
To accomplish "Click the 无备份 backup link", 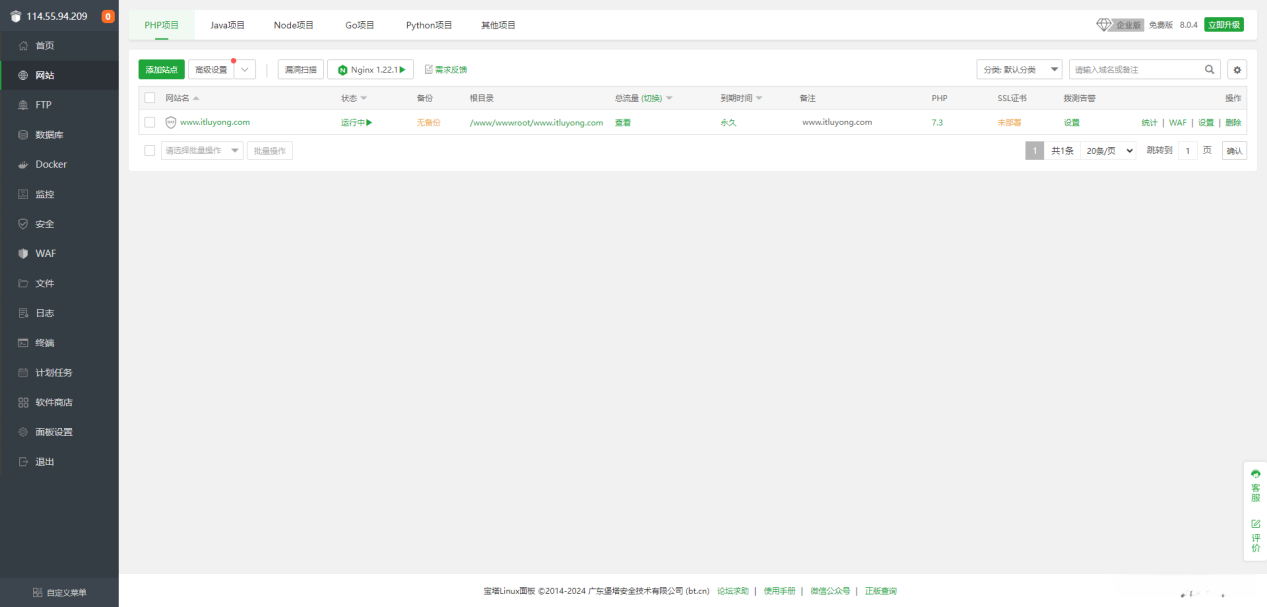I will tap(428, 122).
